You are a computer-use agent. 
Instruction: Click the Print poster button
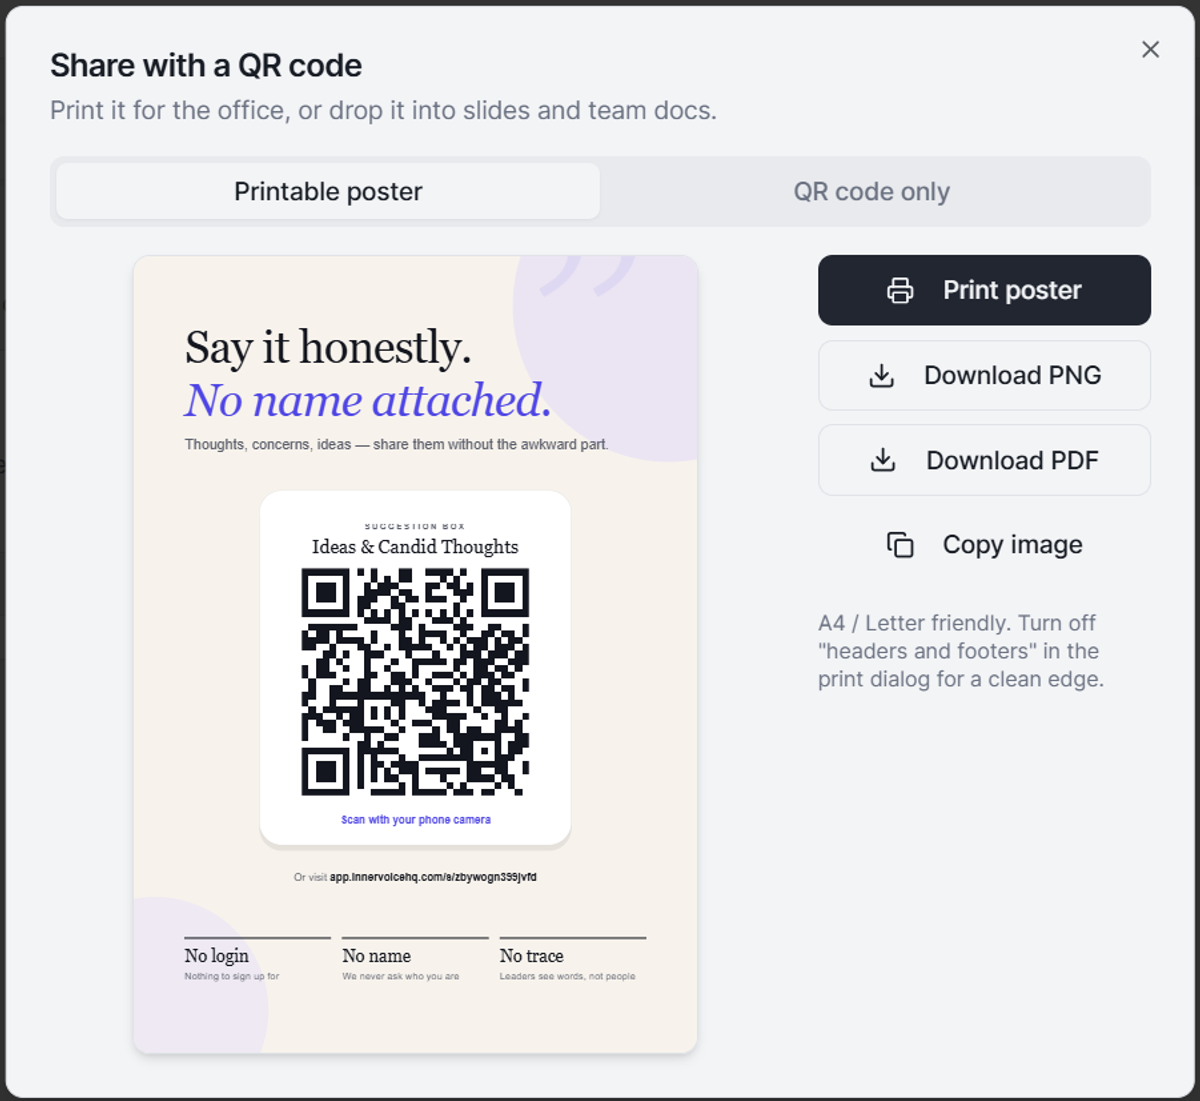(984, 290)
